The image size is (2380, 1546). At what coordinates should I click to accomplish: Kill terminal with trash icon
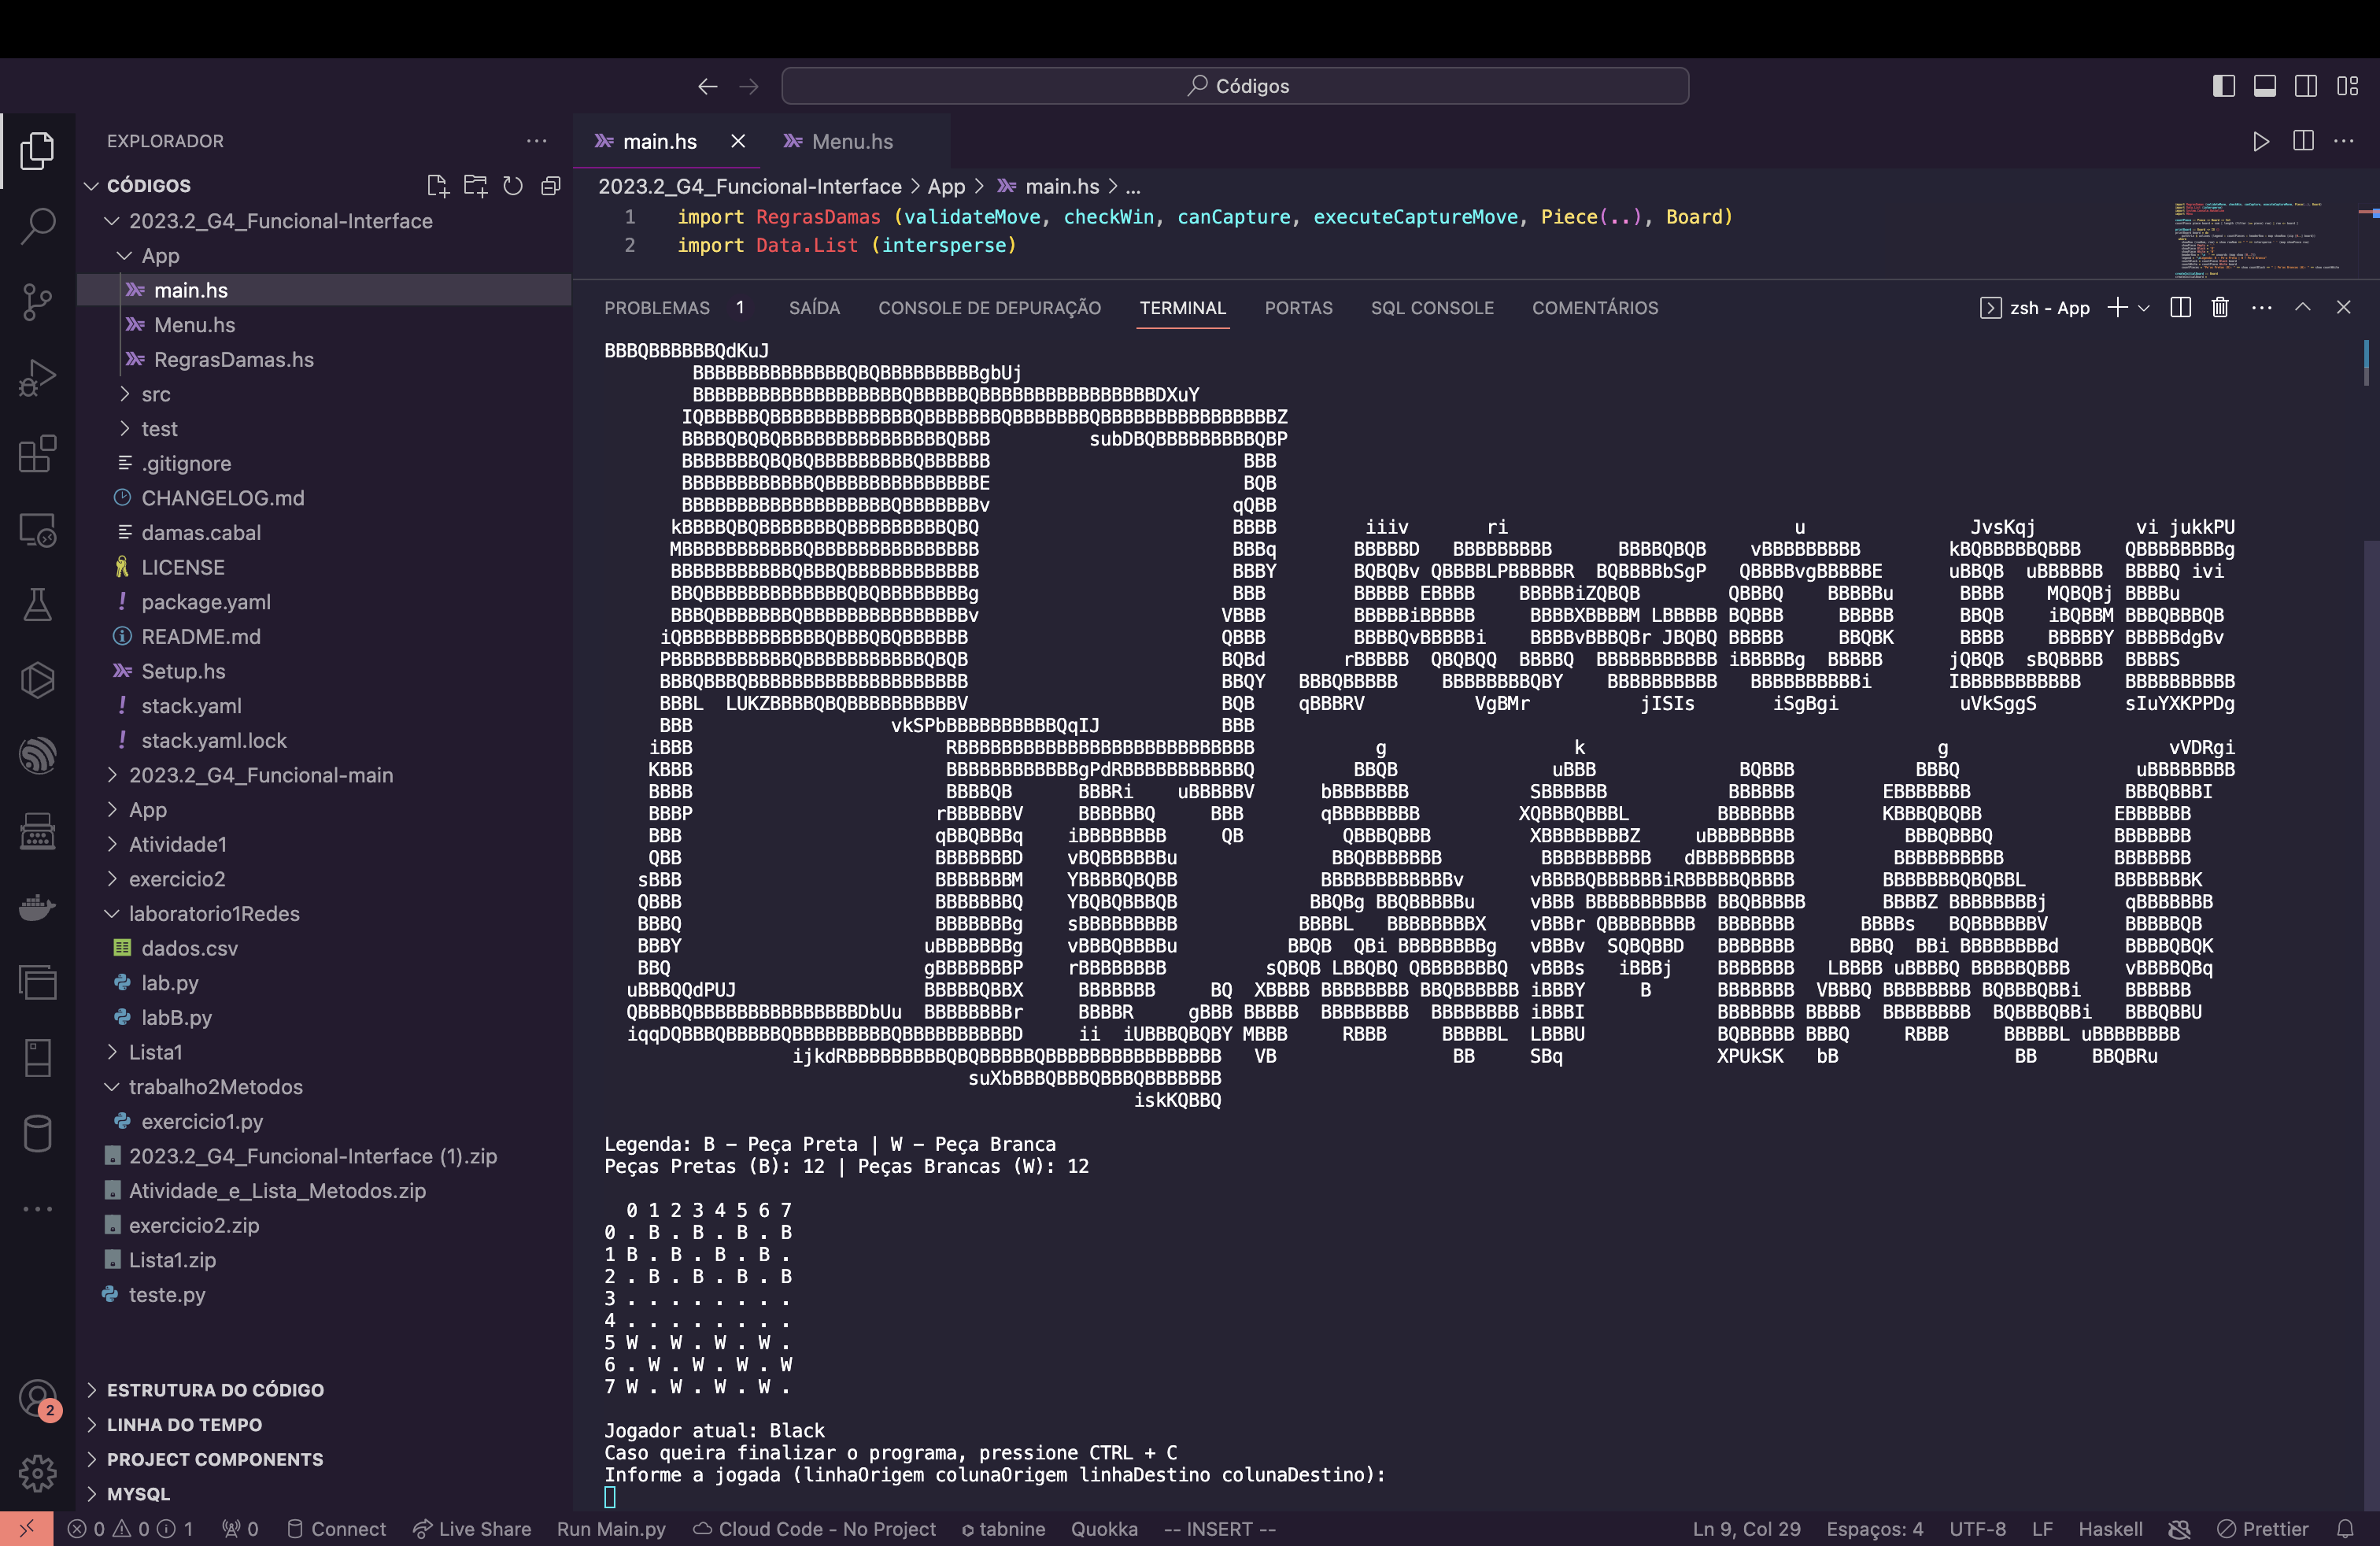click(x=2220, y=307)
